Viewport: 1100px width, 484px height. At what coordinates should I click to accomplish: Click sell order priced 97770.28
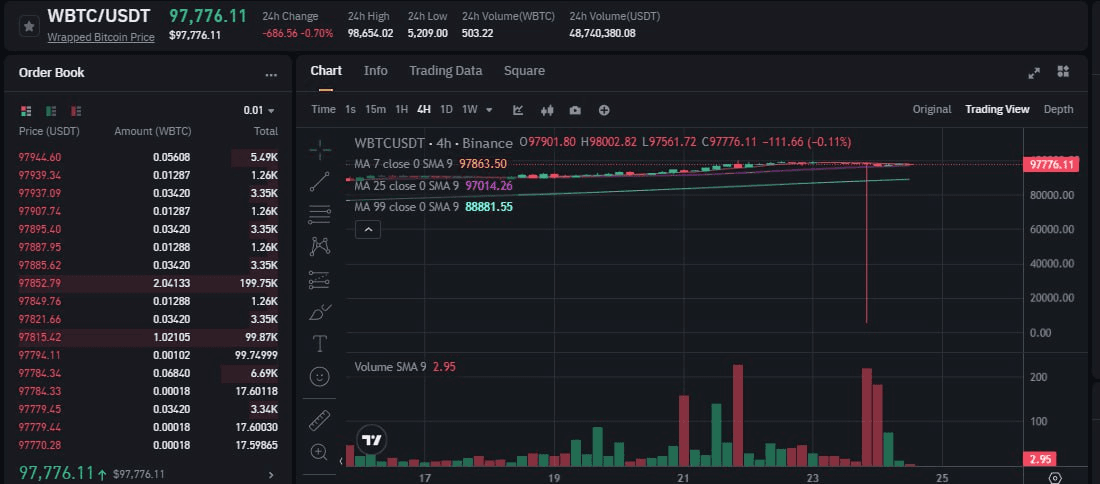(x=148, y=445)
